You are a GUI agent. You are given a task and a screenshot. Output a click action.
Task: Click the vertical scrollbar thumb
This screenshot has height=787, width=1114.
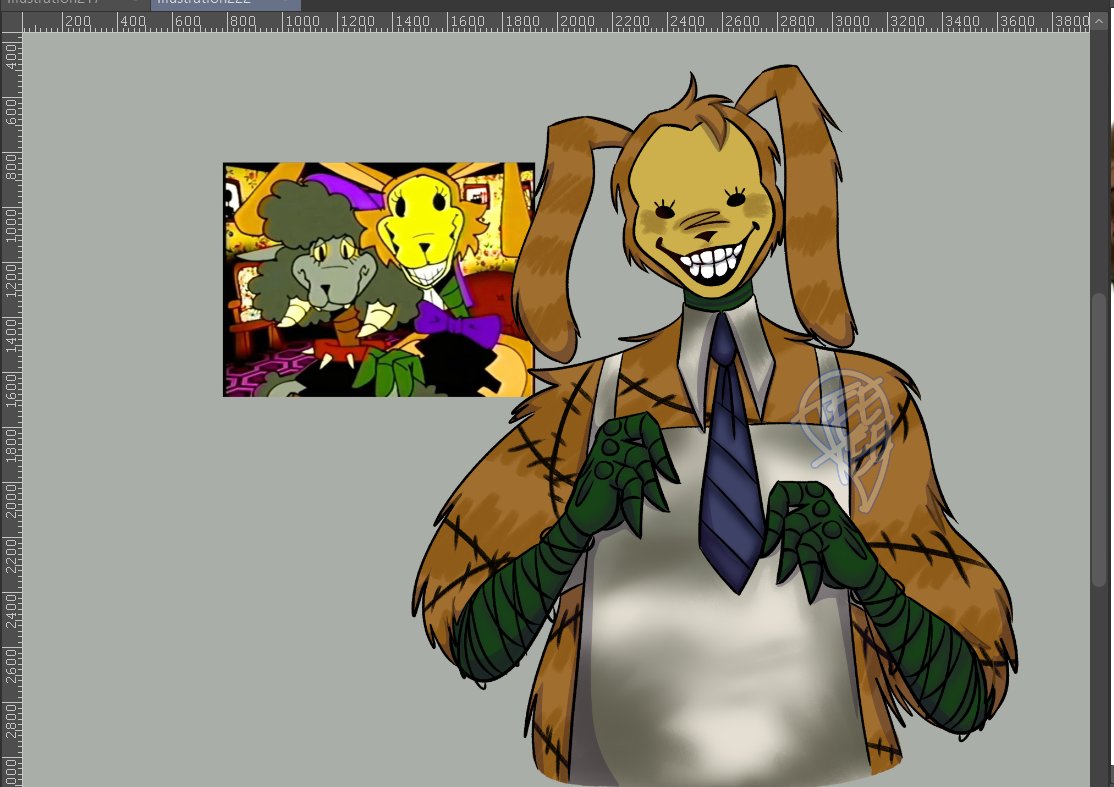pos(1099,439)
